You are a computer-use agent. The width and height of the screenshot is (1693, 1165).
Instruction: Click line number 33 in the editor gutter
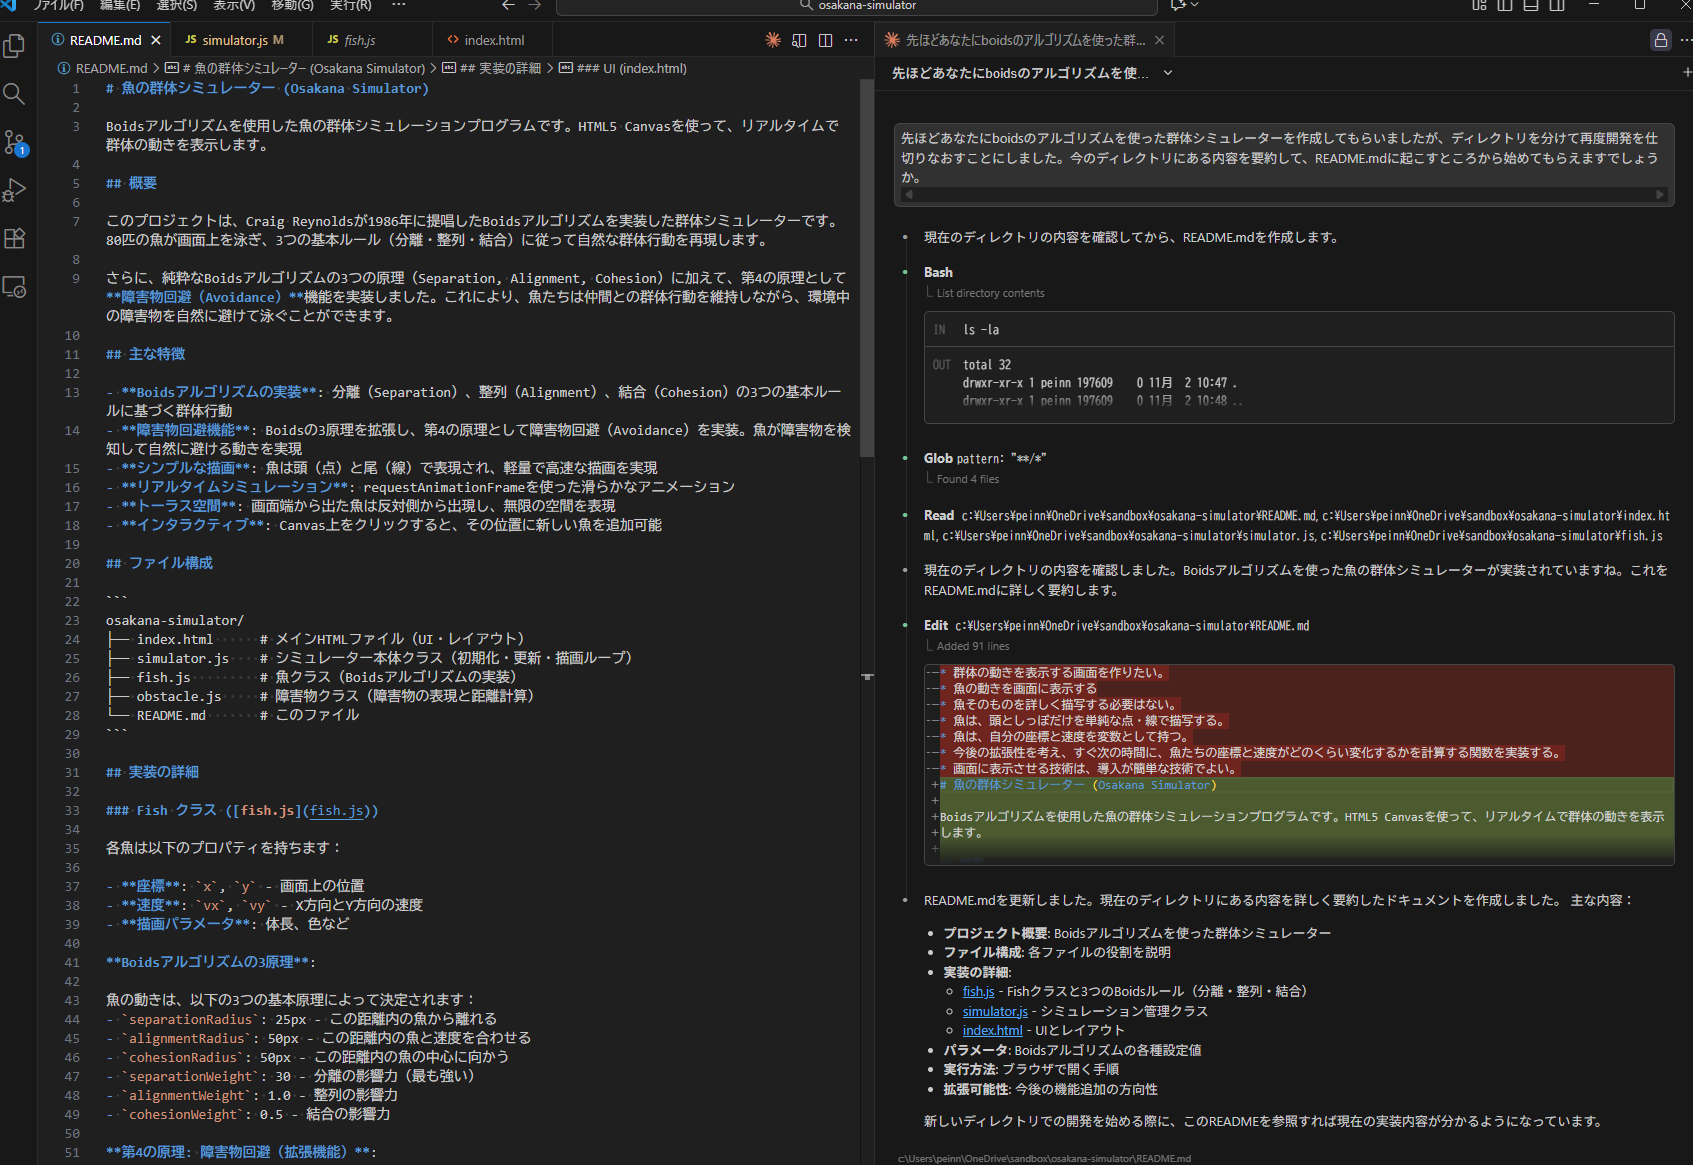point(72,810)
